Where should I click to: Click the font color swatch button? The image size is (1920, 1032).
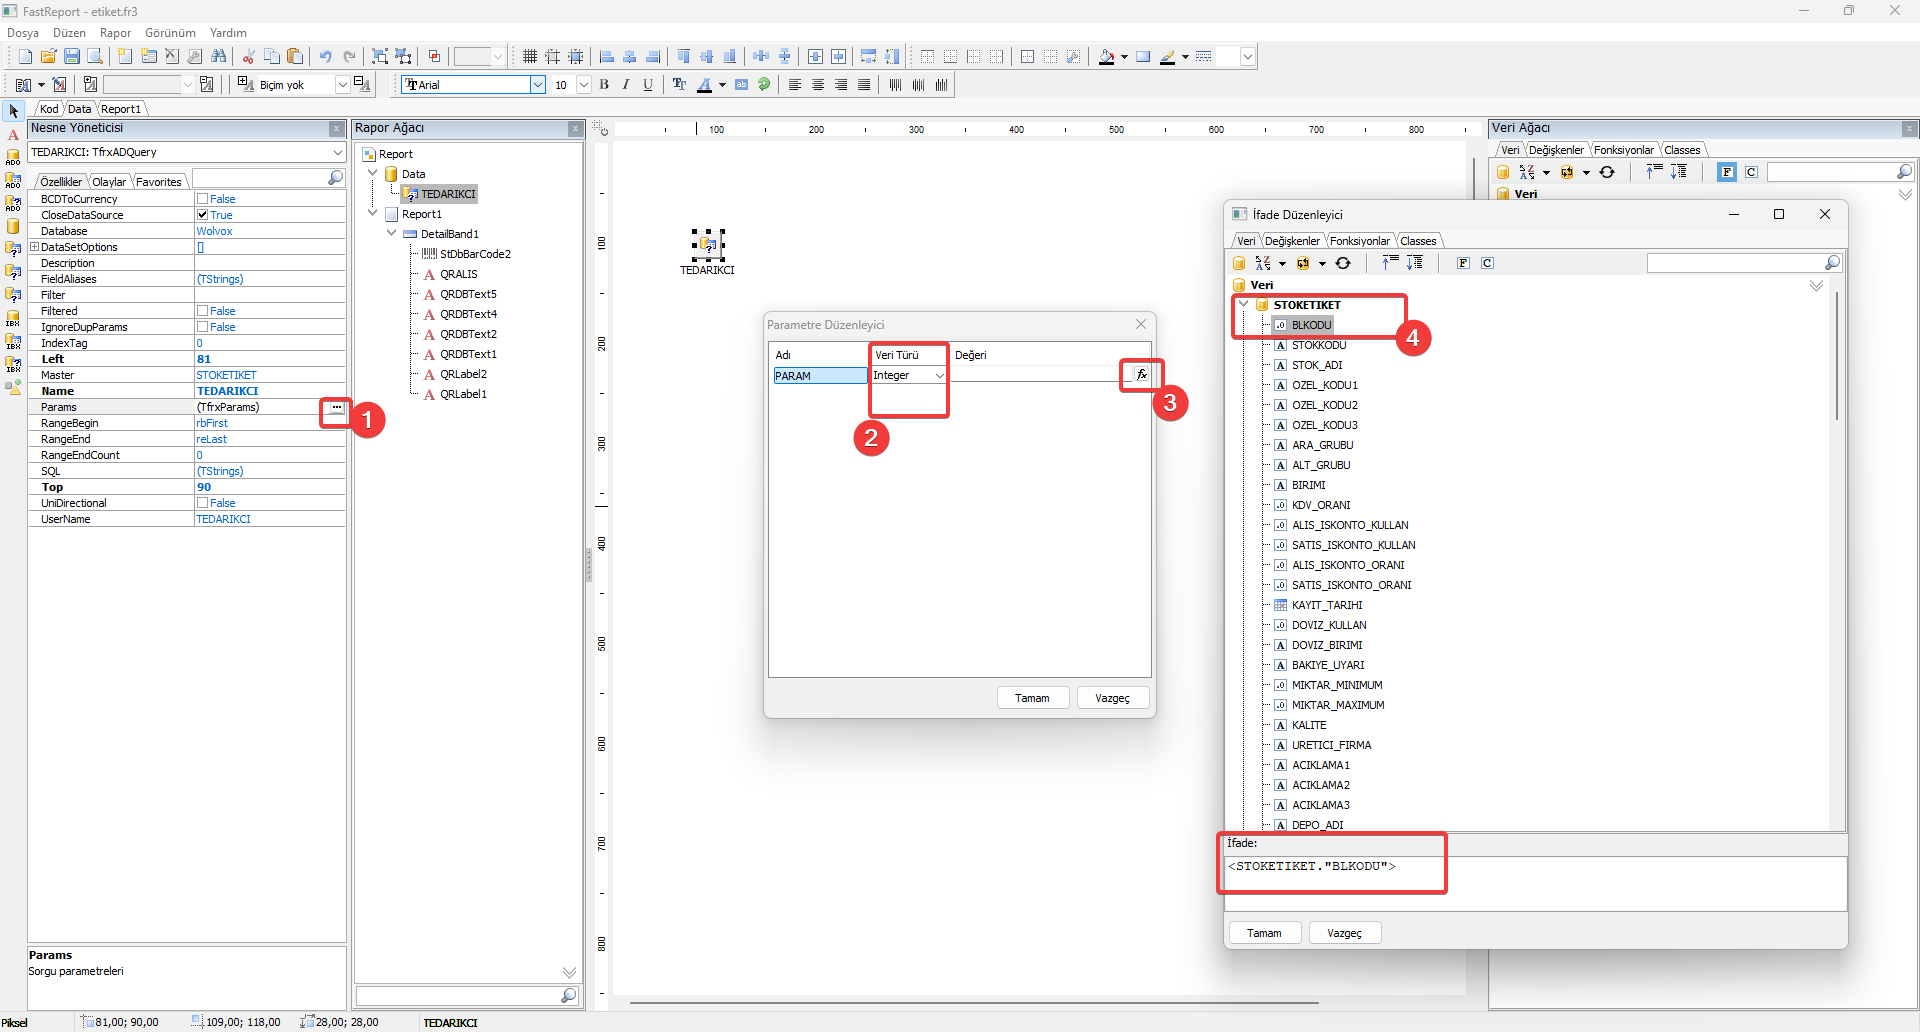click(705, 85)
